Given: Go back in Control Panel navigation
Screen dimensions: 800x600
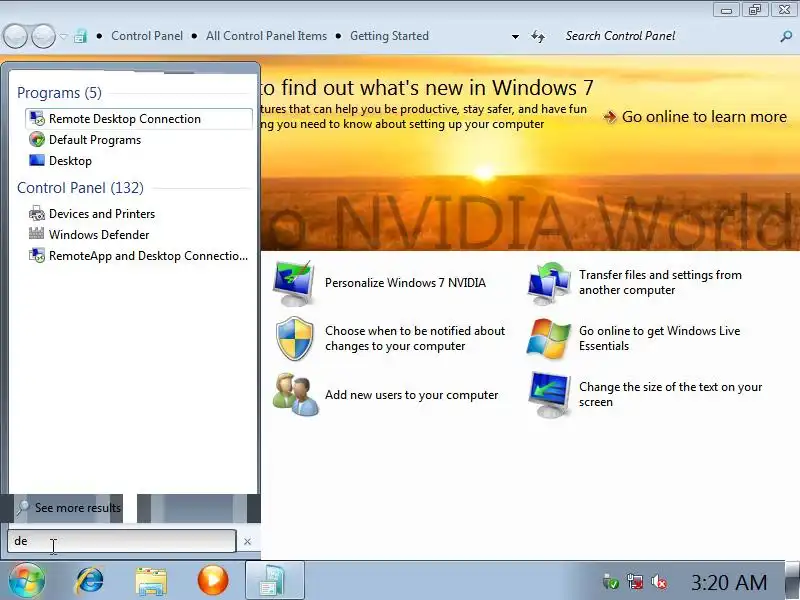Looking at the screenshot, I should pyautogui.click(x=15, y=36).
